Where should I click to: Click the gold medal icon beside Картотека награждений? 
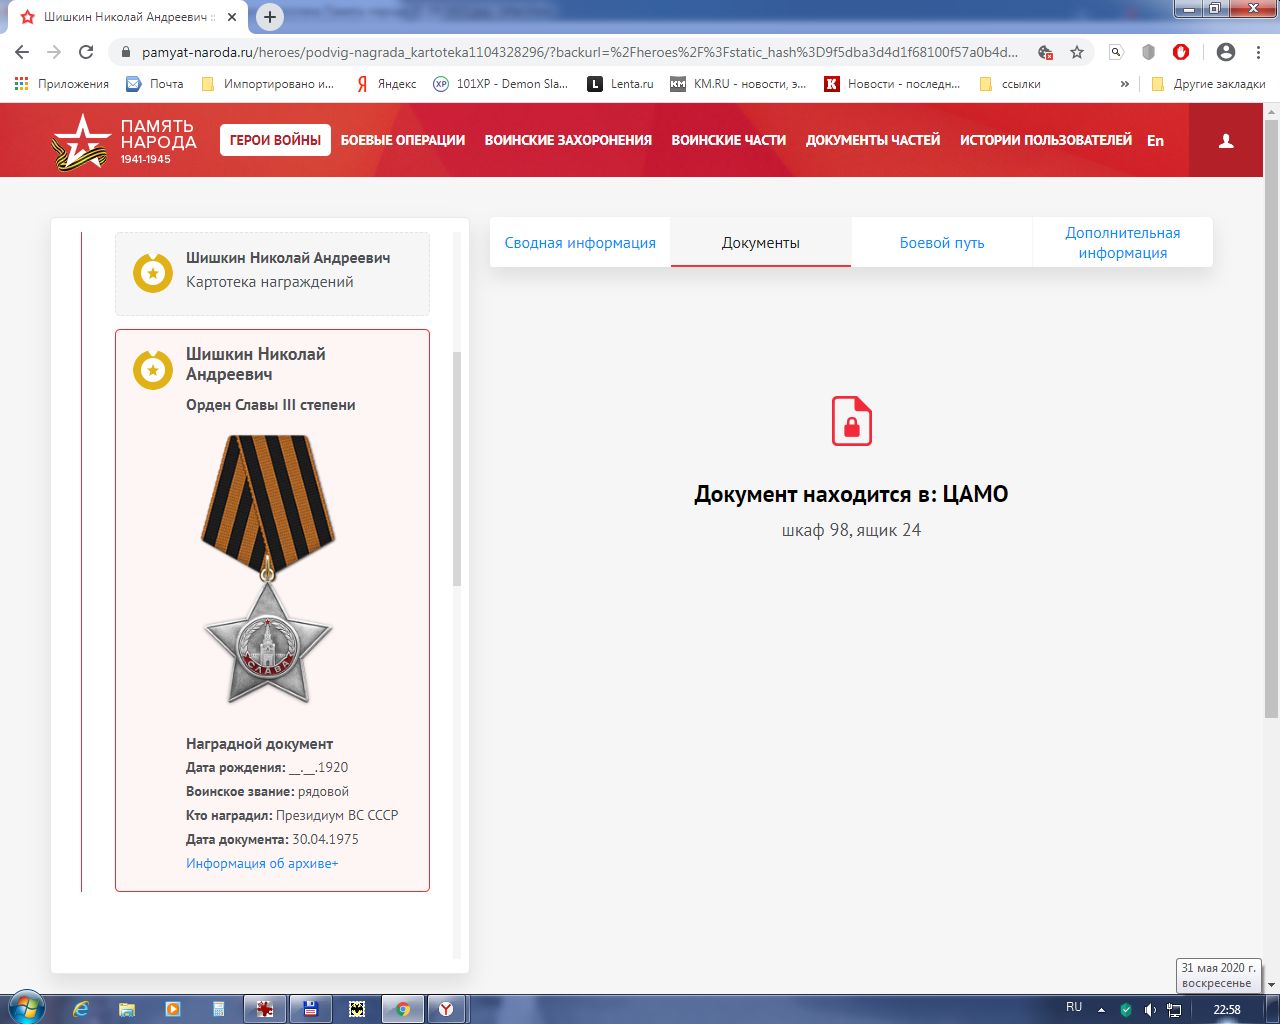[x=153, y=272]
